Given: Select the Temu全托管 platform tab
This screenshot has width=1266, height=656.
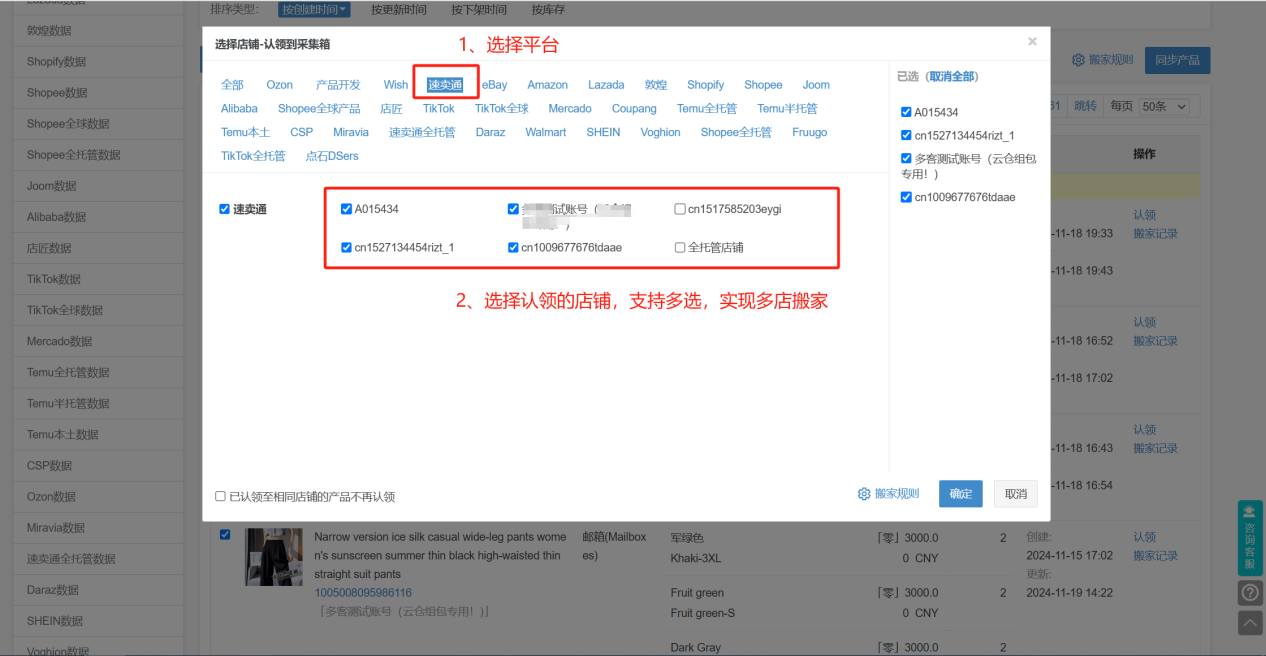Looking at the screenshot, I should 707,108.
